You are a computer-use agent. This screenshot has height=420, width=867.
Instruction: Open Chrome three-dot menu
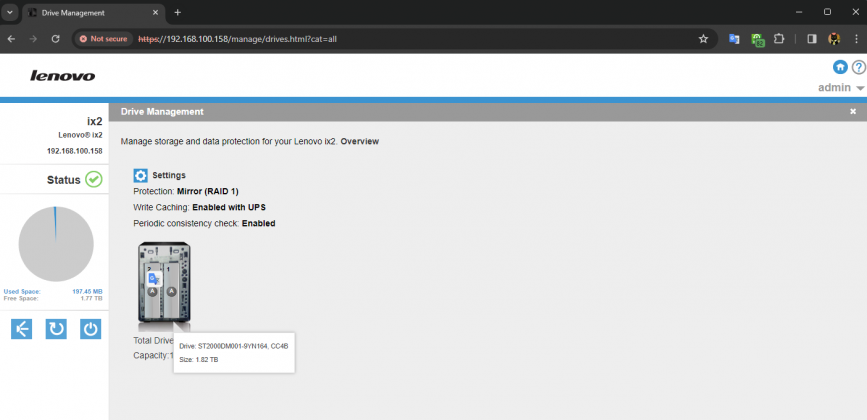855,39
